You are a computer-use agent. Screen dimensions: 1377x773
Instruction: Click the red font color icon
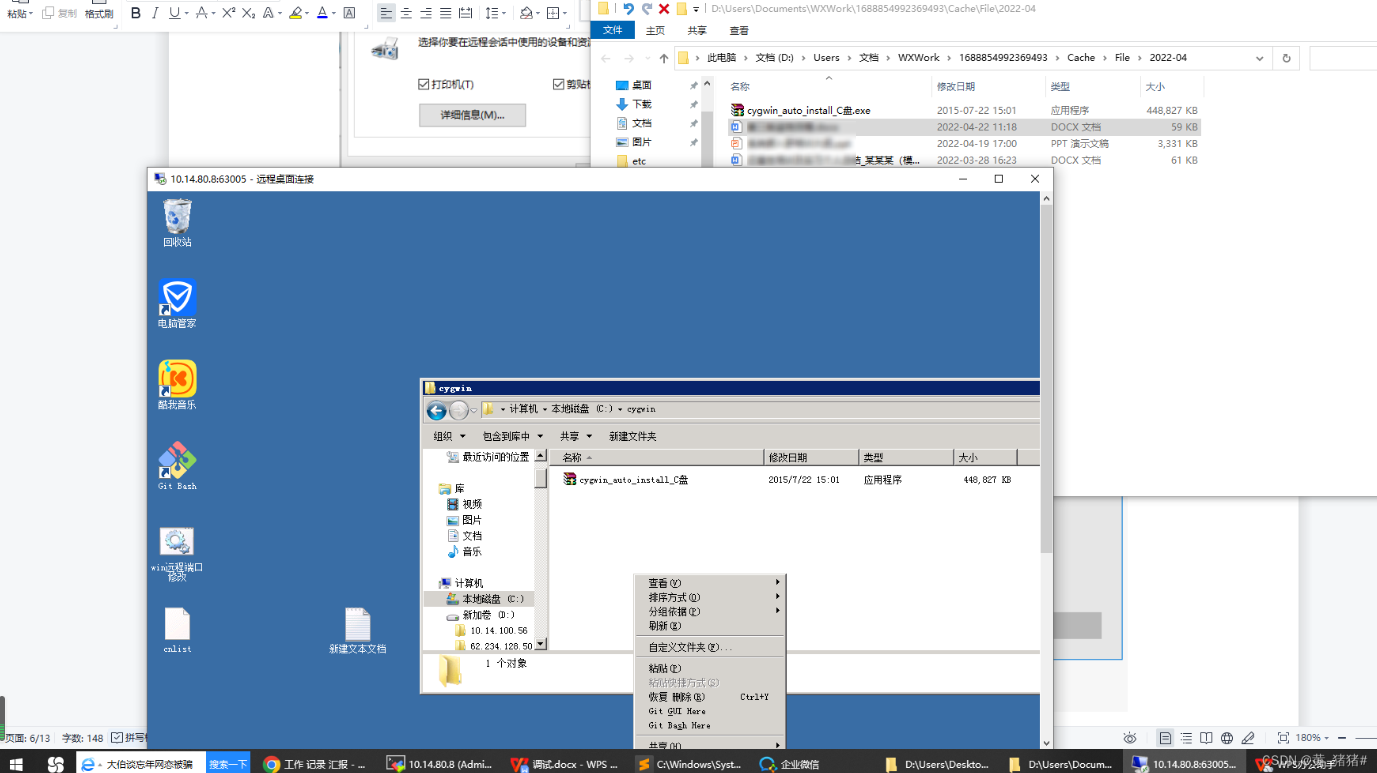322,13
